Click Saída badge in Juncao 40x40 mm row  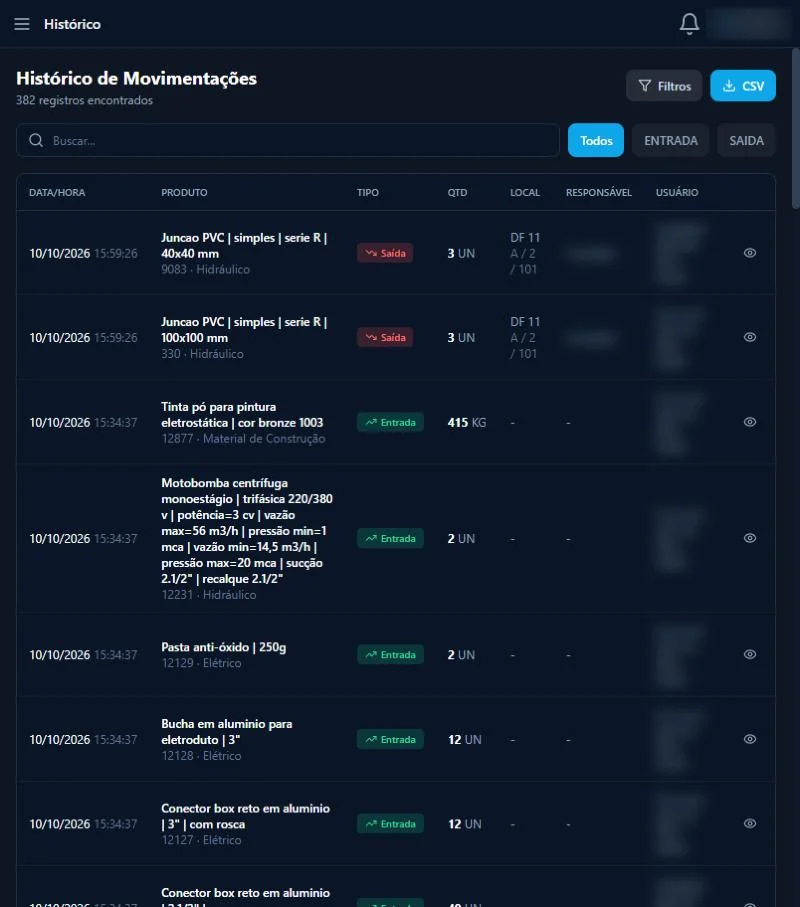385,253
